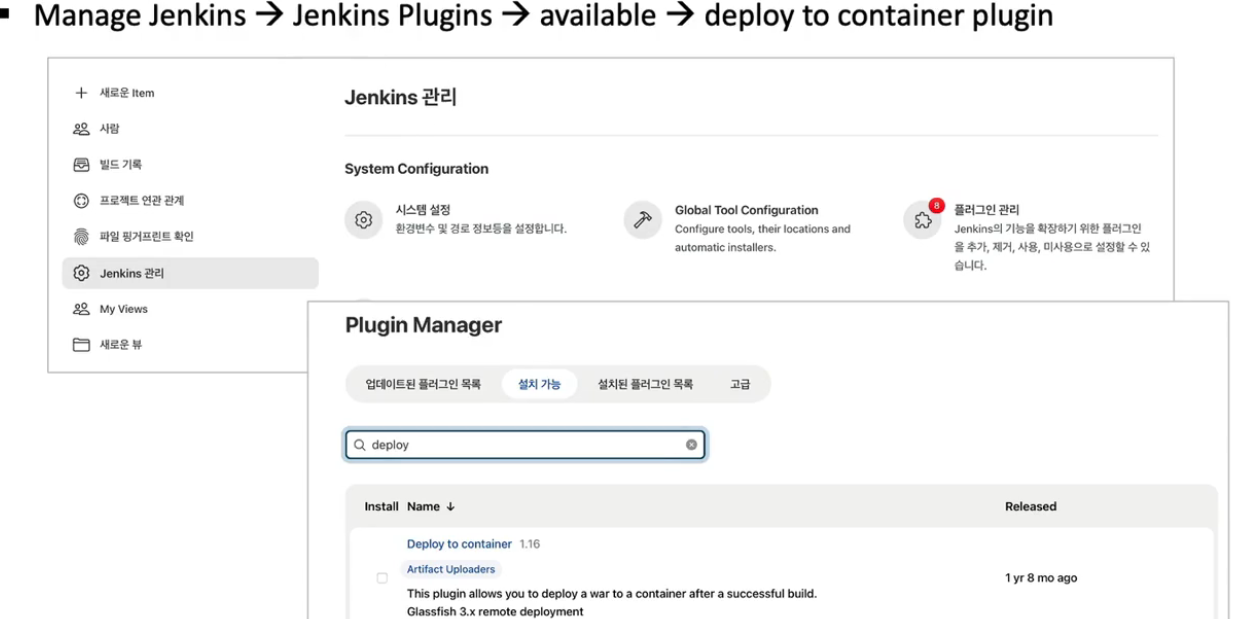This screenshot has height=619, width=1244.
Task: Select Jenkins 관리 in the sidebar
Action: [190, 273]
